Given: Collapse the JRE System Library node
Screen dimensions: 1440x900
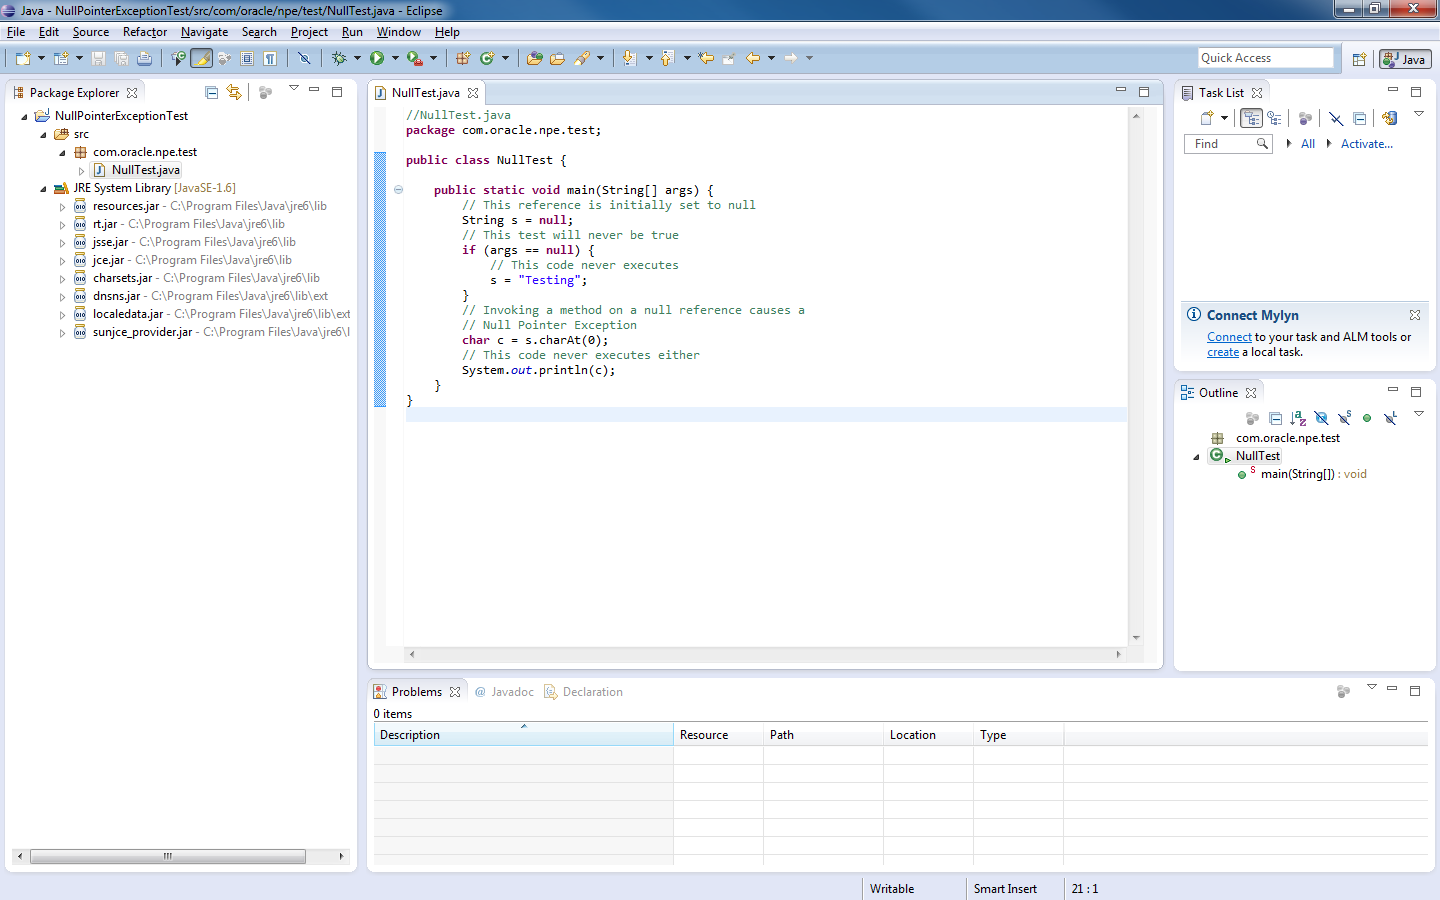Looking at the screenshot, I should 43,189.
